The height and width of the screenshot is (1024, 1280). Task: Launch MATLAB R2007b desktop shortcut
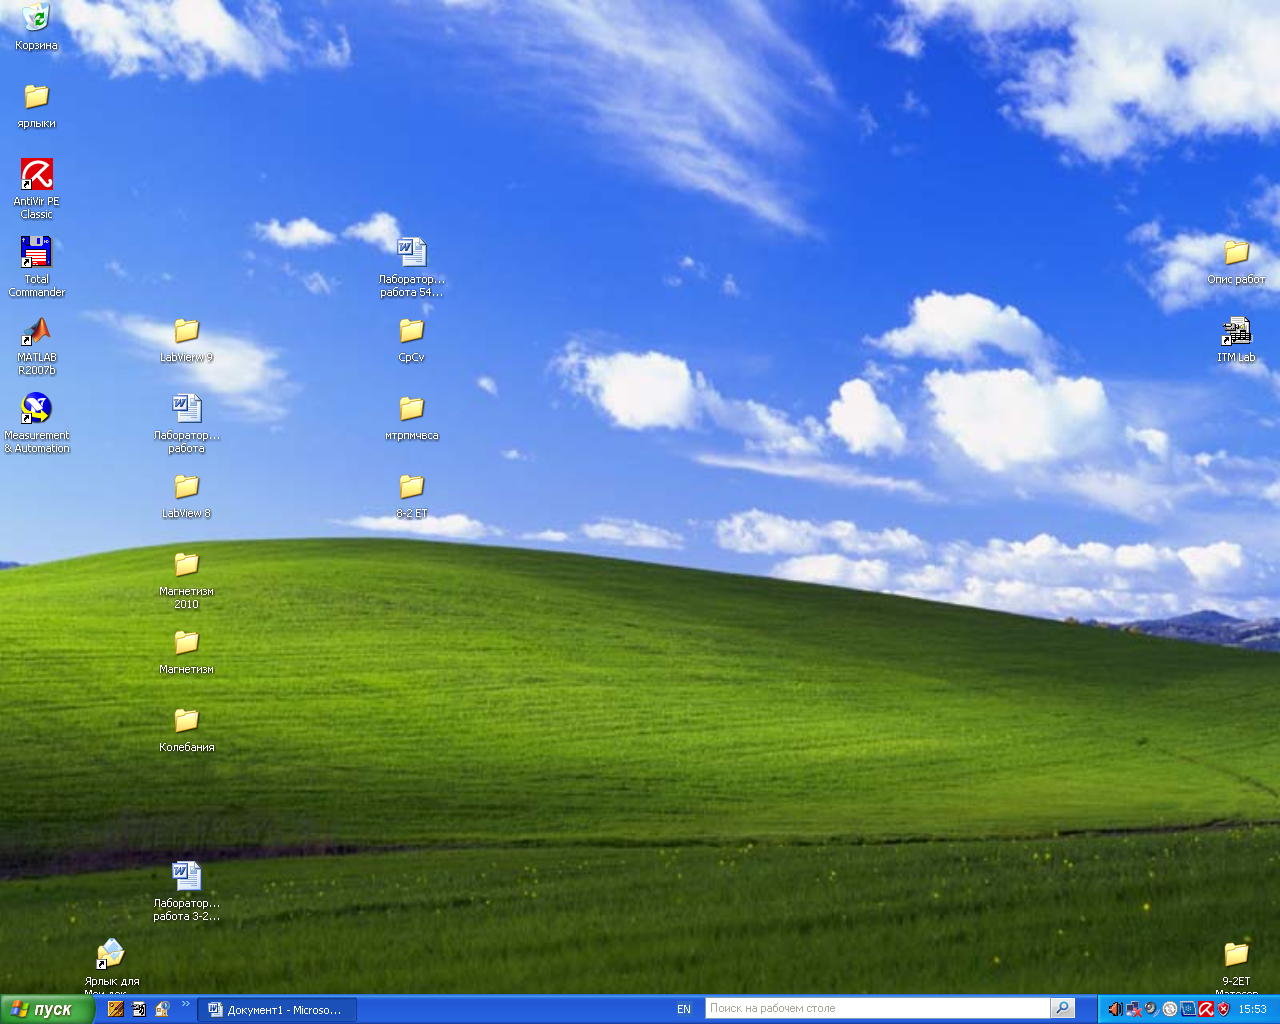(x=37, y=344)
